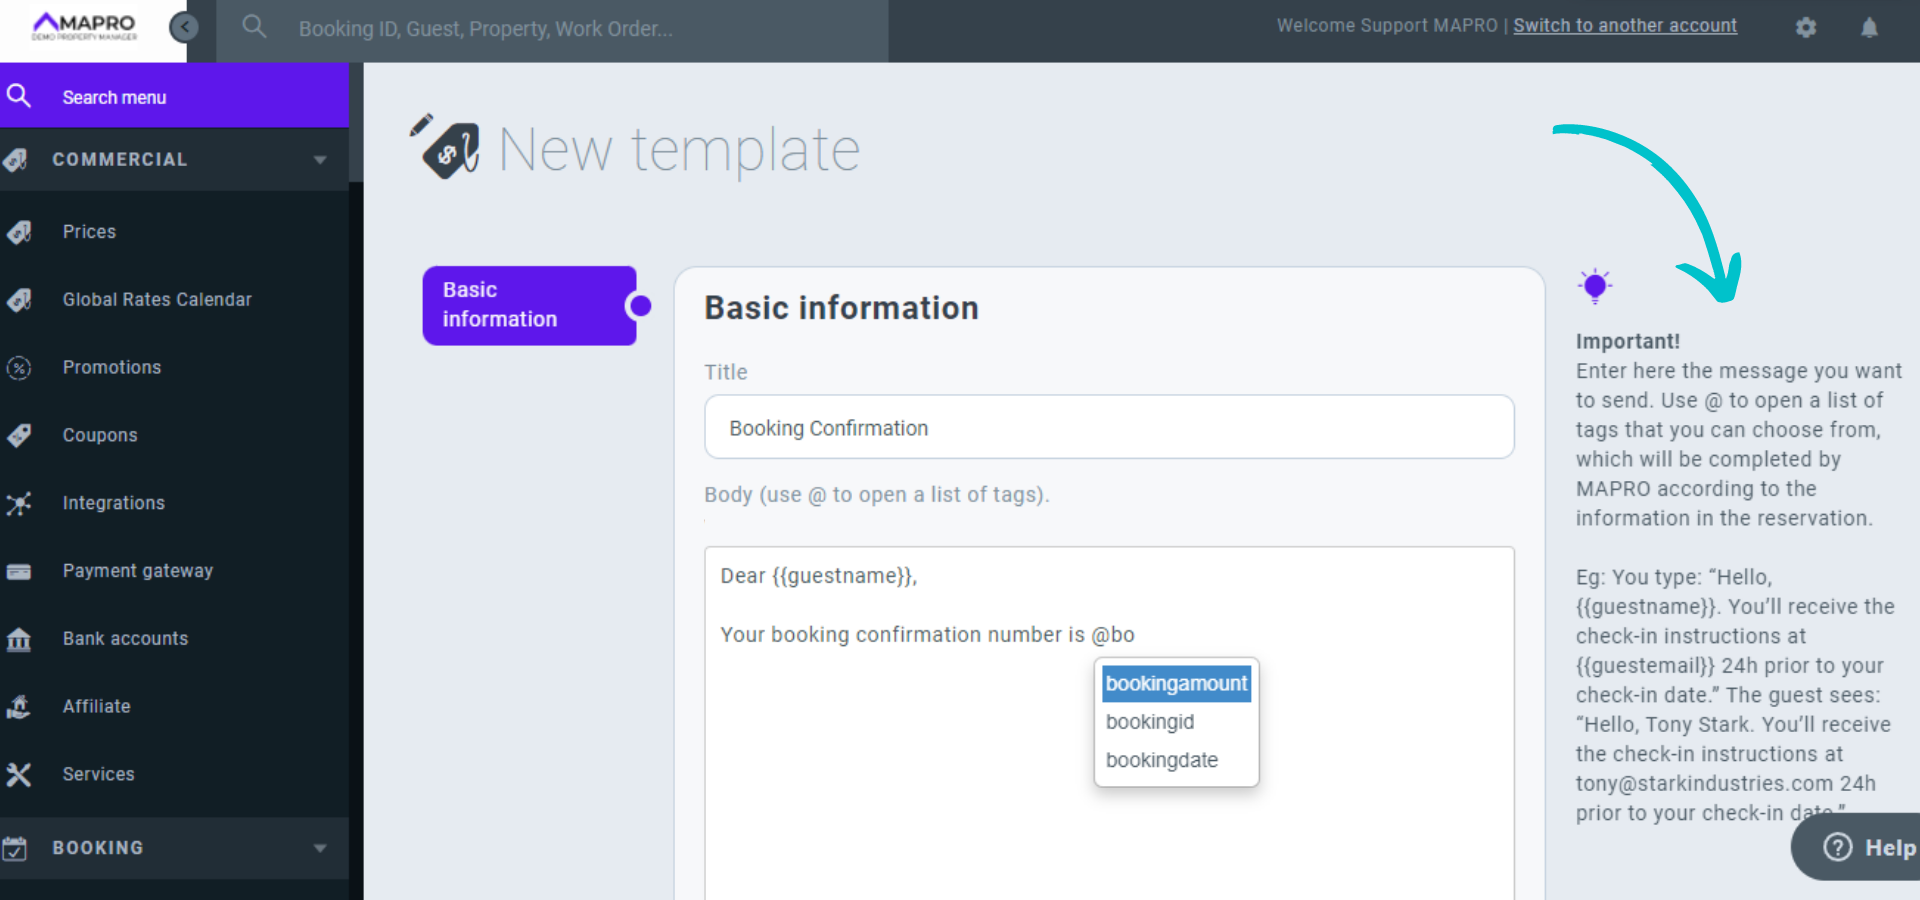
Task: Select the Bank accounts icon
Action: 20,638
